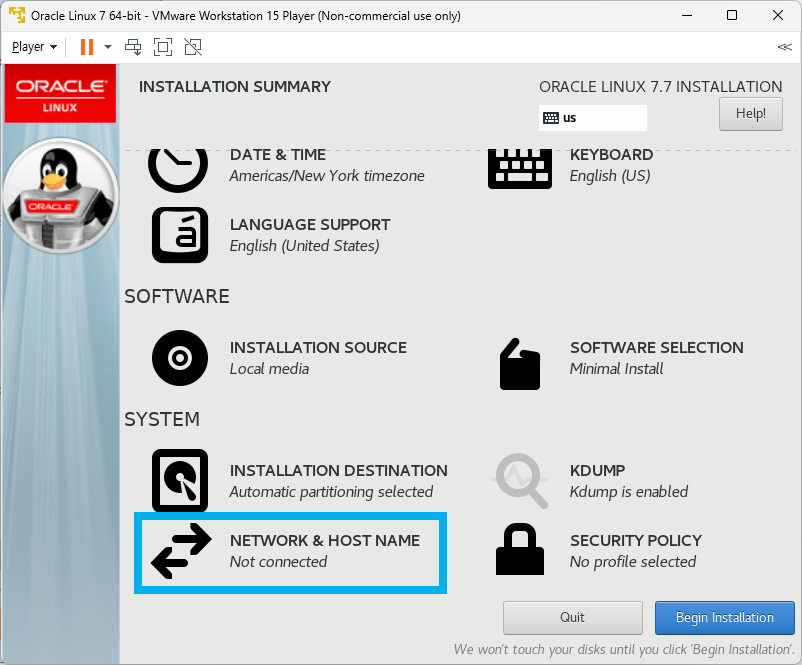
Task: Enter full screen mode in VMware
Action: pyautogui.click(x=163, y=47)
